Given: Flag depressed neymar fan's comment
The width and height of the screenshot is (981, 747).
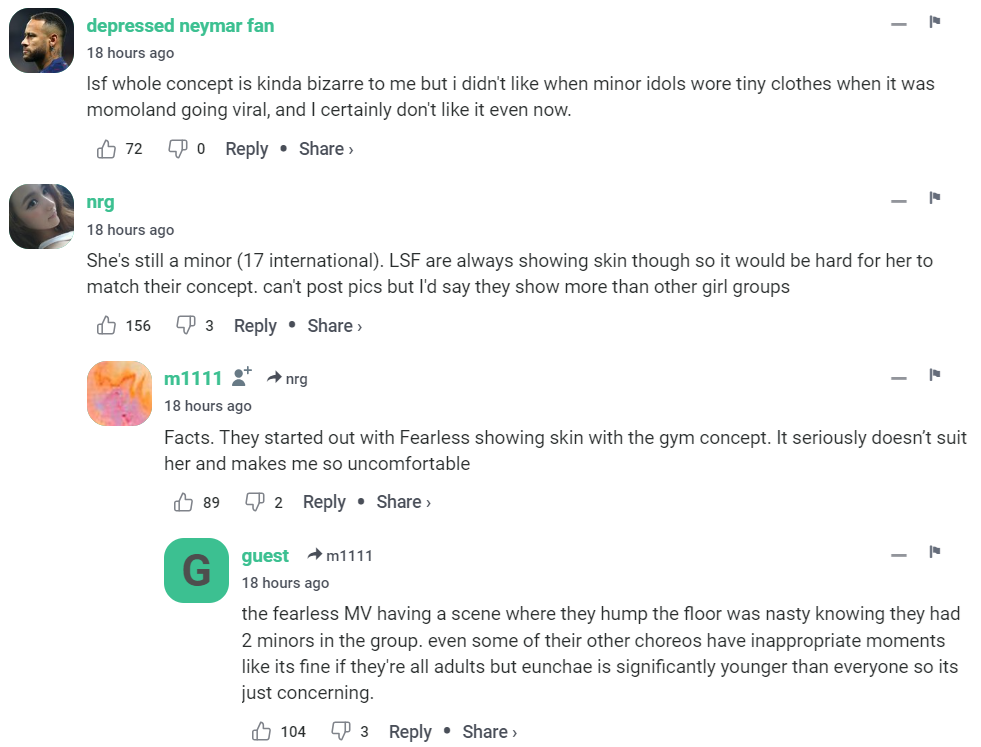Looking at the screenshot, I should [x=935, y=22].
